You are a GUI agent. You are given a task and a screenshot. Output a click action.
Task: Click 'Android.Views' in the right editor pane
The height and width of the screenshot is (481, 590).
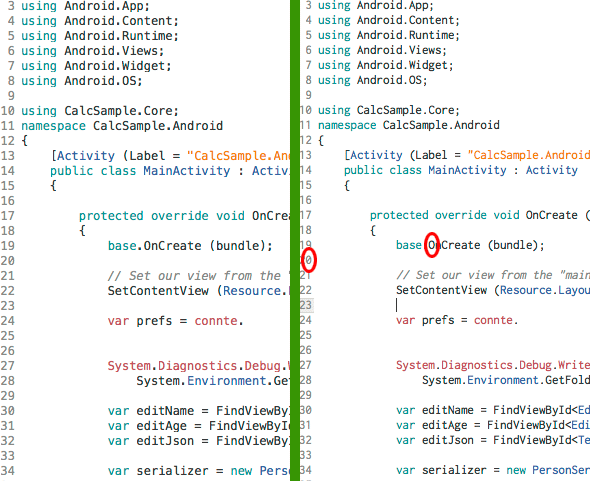point(398,50)
